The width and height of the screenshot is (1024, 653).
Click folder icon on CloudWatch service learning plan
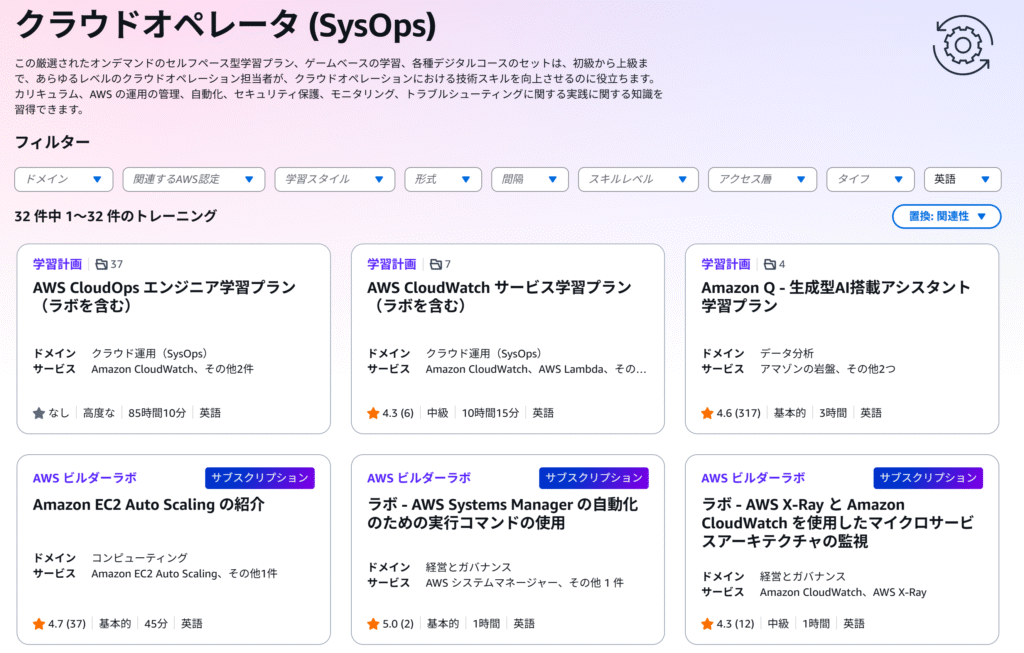tap(435, 265)
